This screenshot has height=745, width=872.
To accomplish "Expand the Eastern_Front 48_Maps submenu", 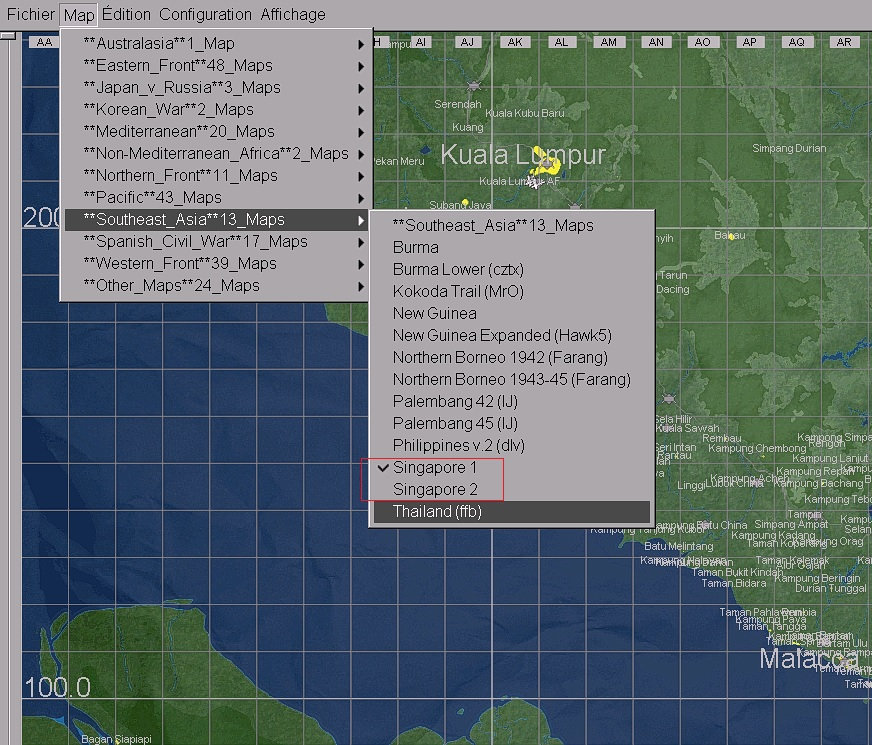I will [216, 66].
